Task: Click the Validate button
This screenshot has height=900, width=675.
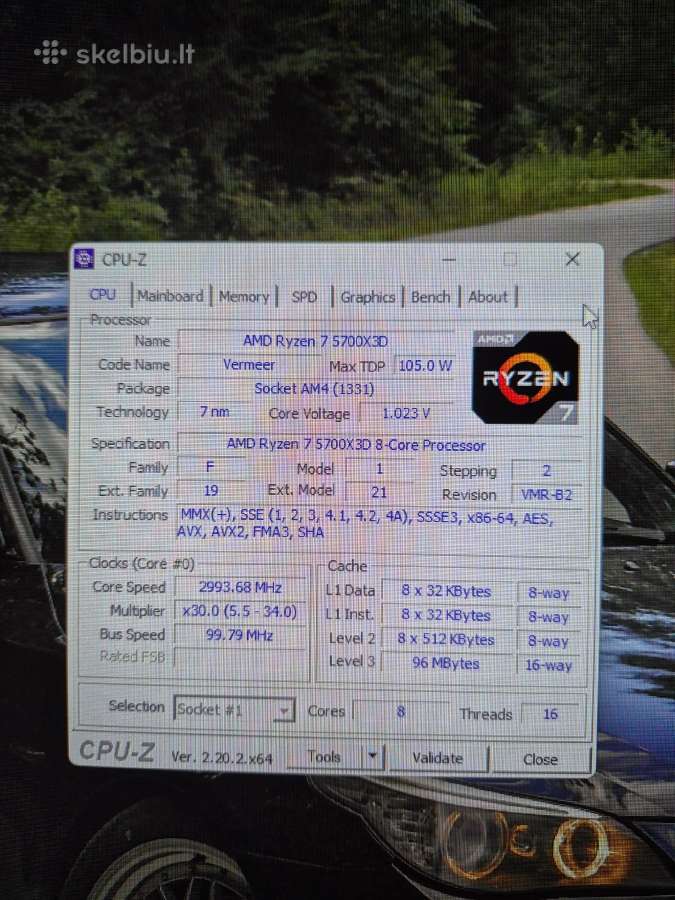Action: (x=438, y=758)
